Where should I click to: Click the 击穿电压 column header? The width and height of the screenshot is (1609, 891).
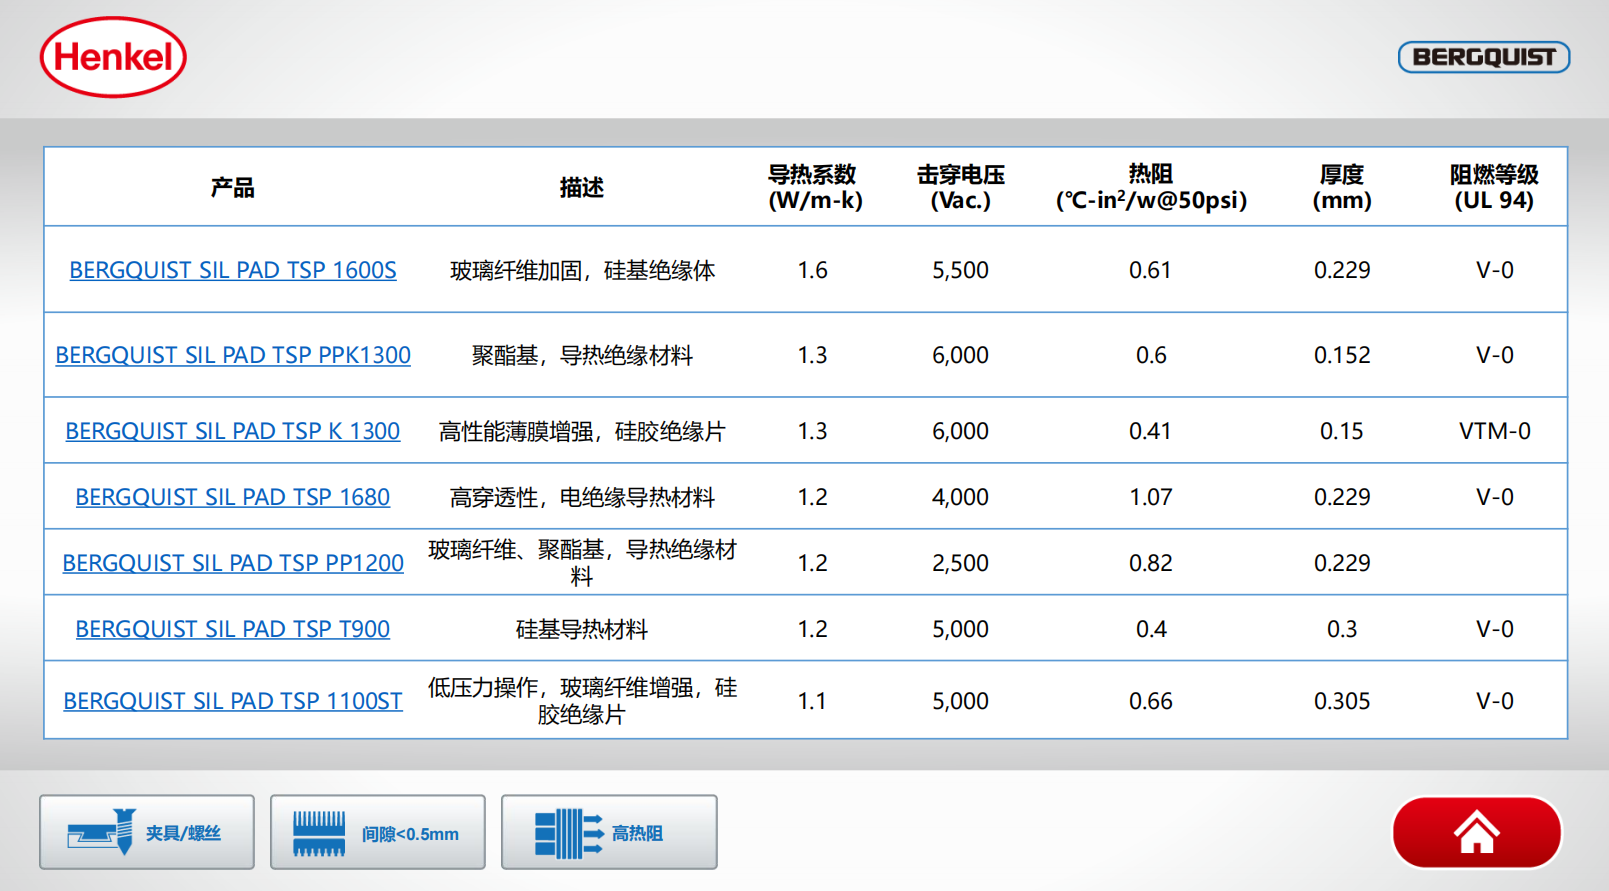960,187
